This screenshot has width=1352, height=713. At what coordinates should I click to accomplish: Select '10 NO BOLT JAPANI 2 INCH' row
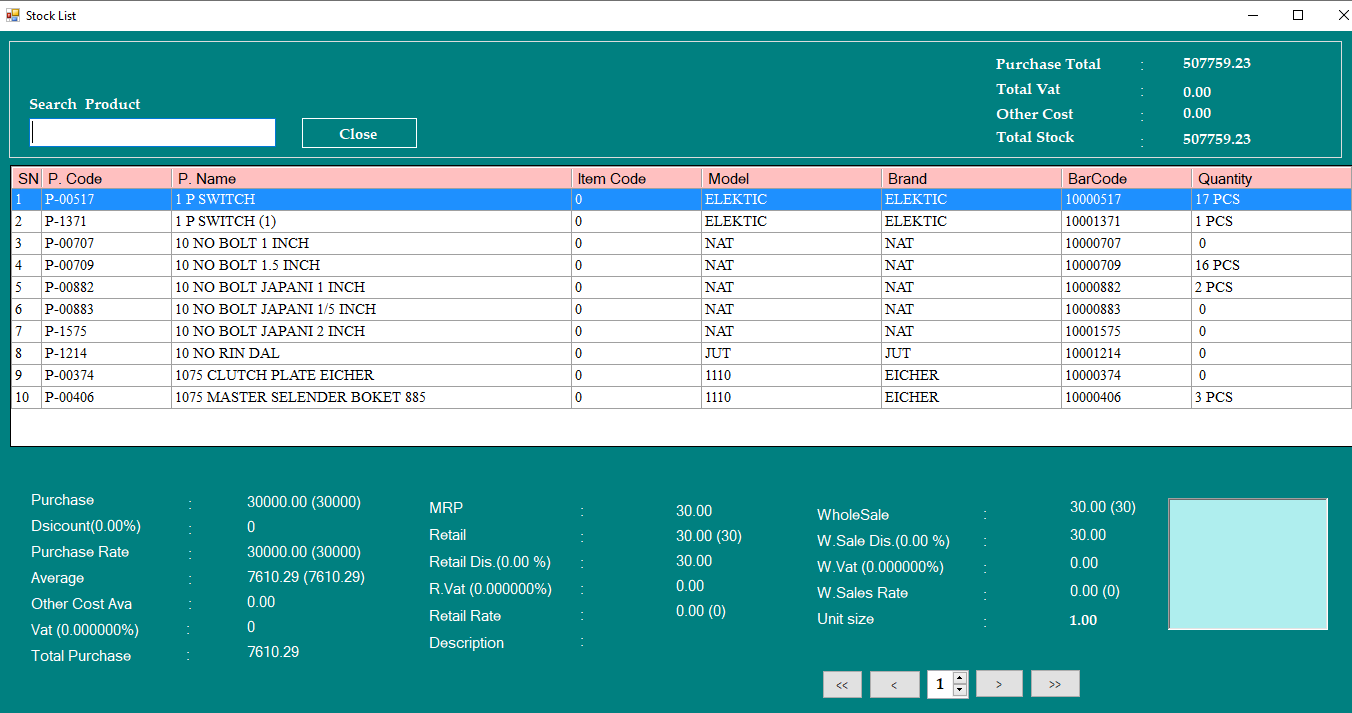tap(681, 331)
